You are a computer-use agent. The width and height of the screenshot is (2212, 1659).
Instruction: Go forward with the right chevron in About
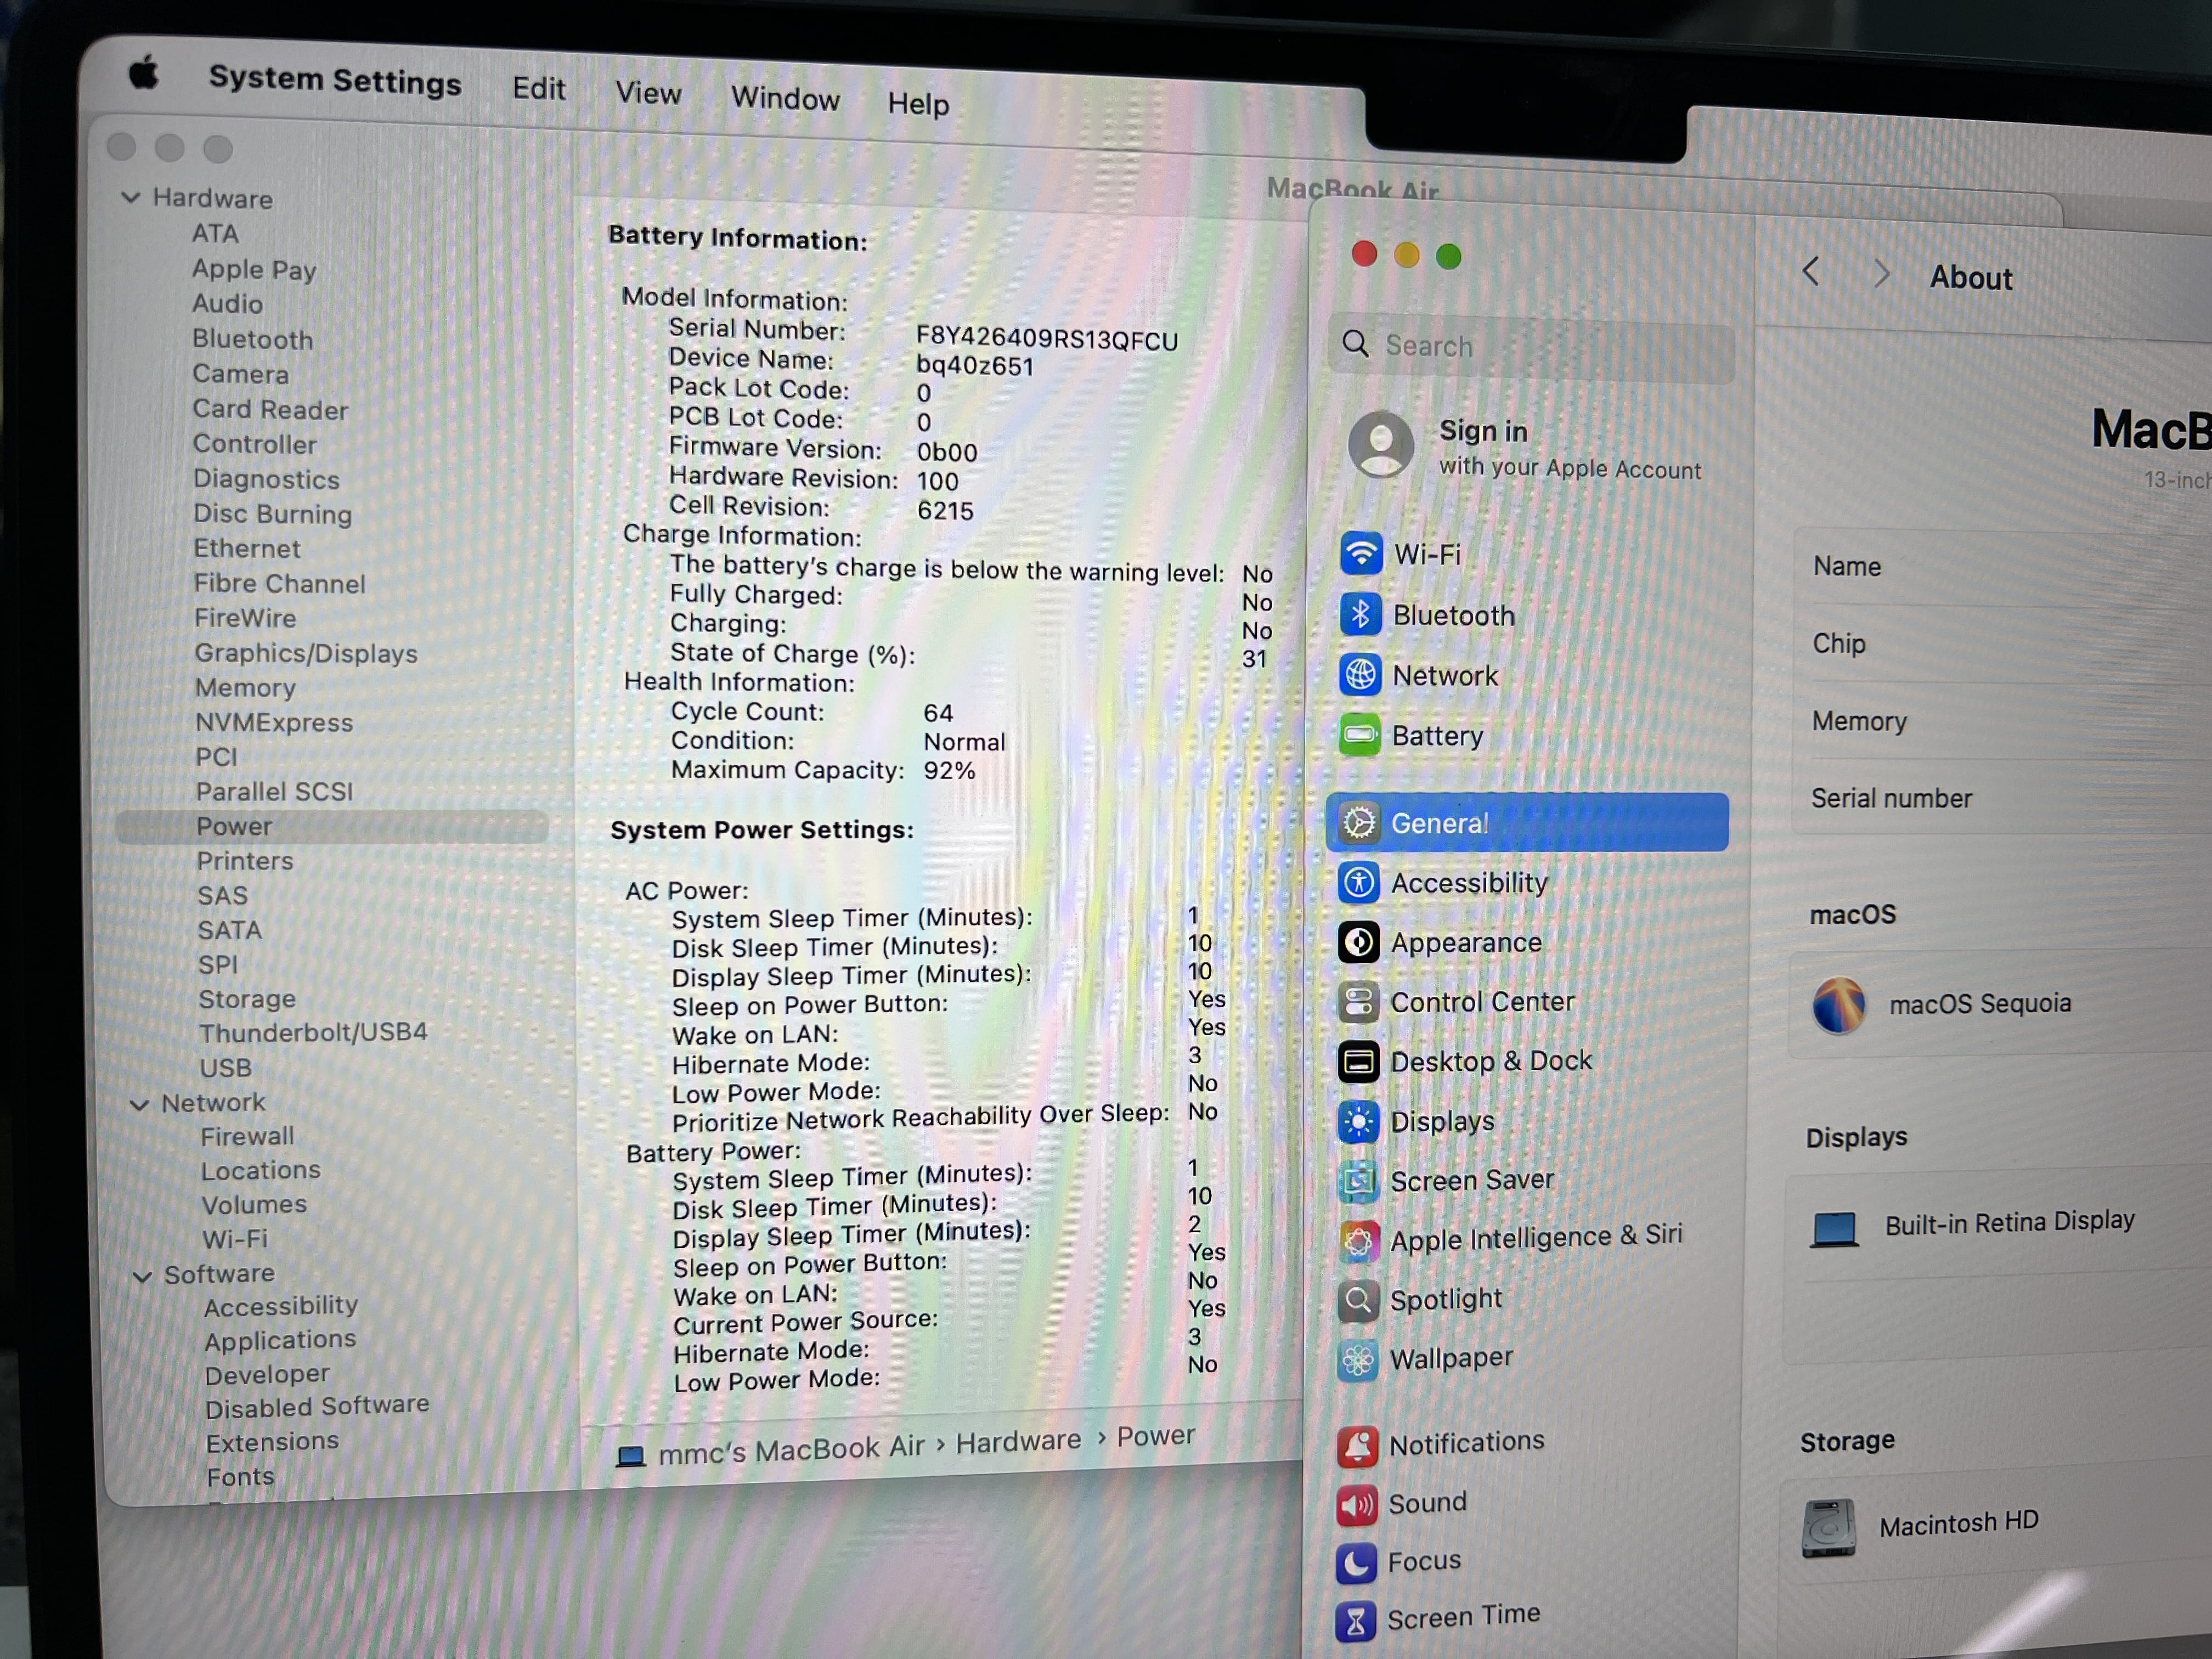point(1881,273)
